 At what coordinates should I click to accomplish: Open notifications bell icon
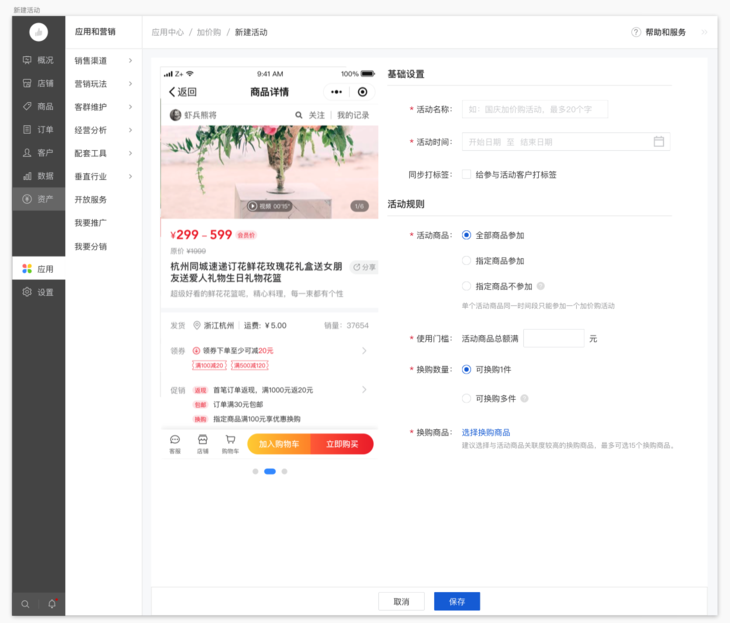pyautogui.click(x=52, y=604)
